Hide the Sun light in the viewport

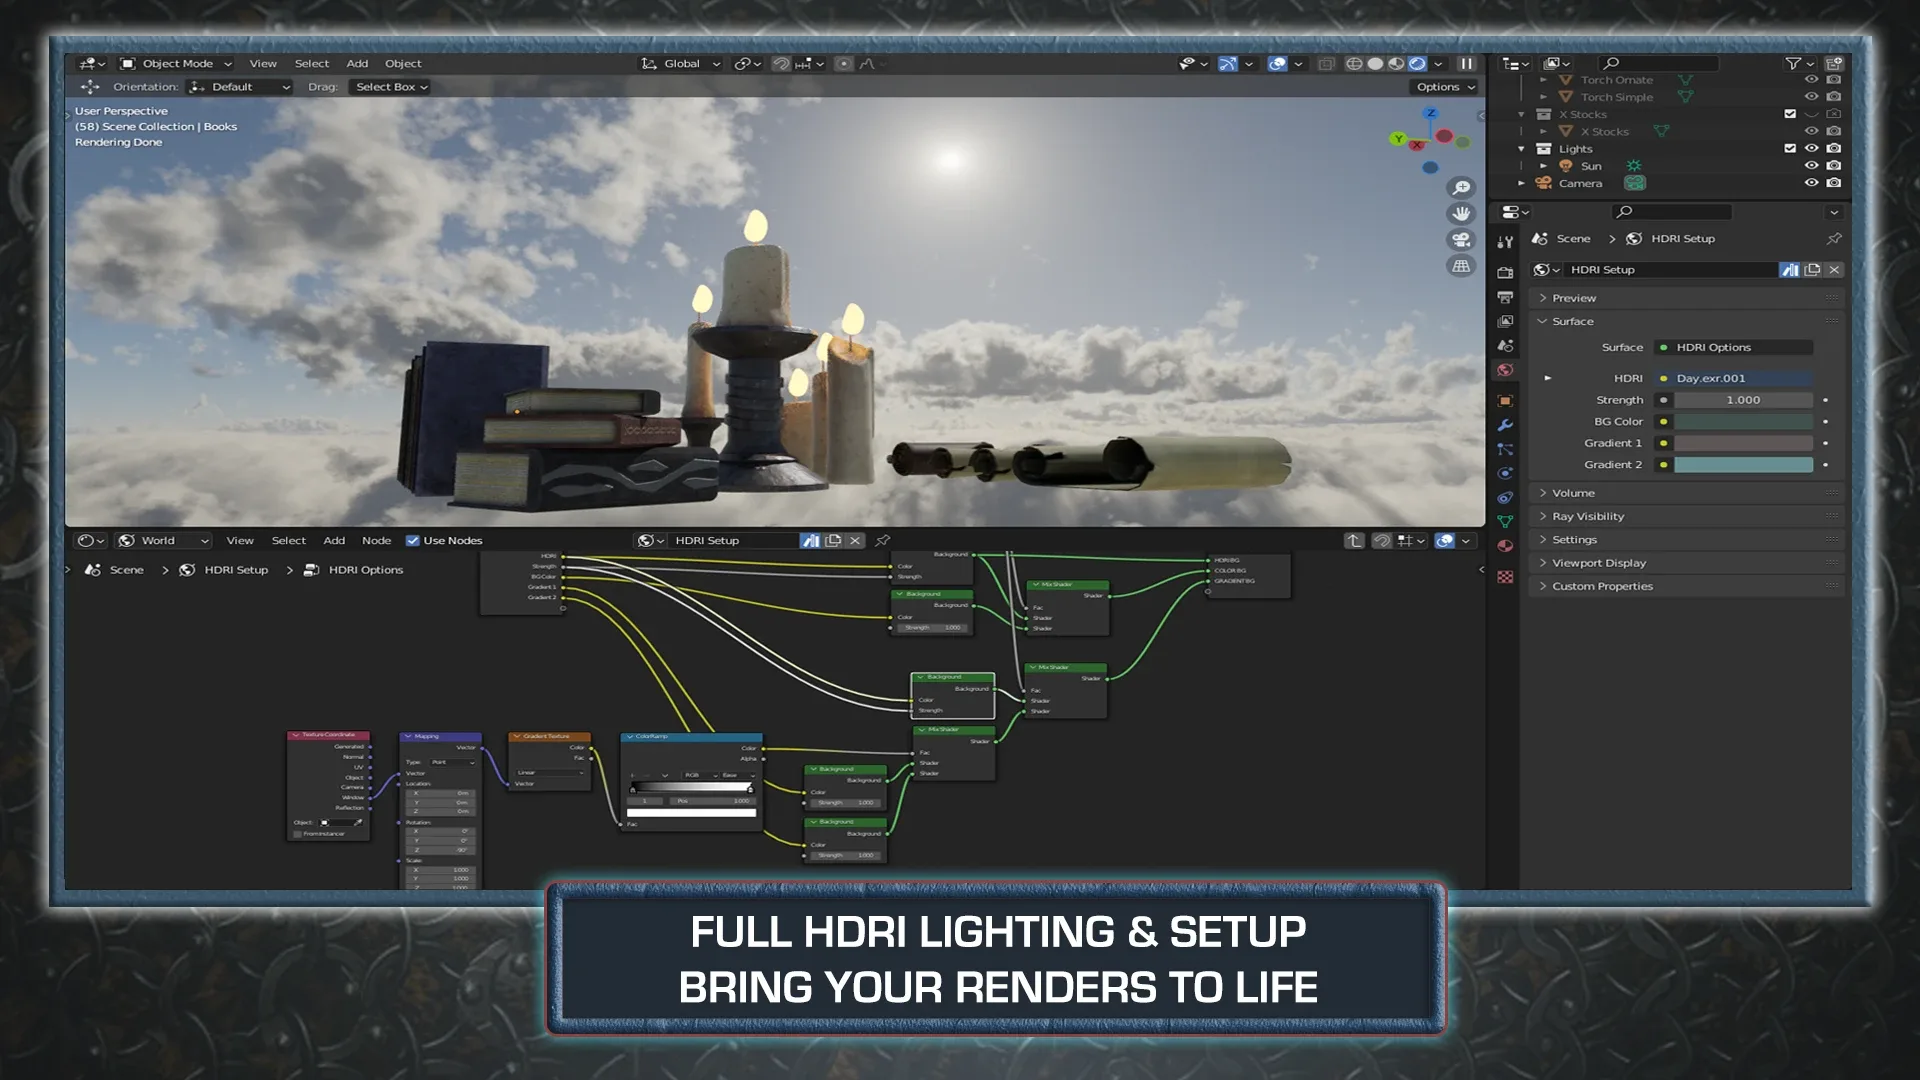click(x=1812, y=166)
